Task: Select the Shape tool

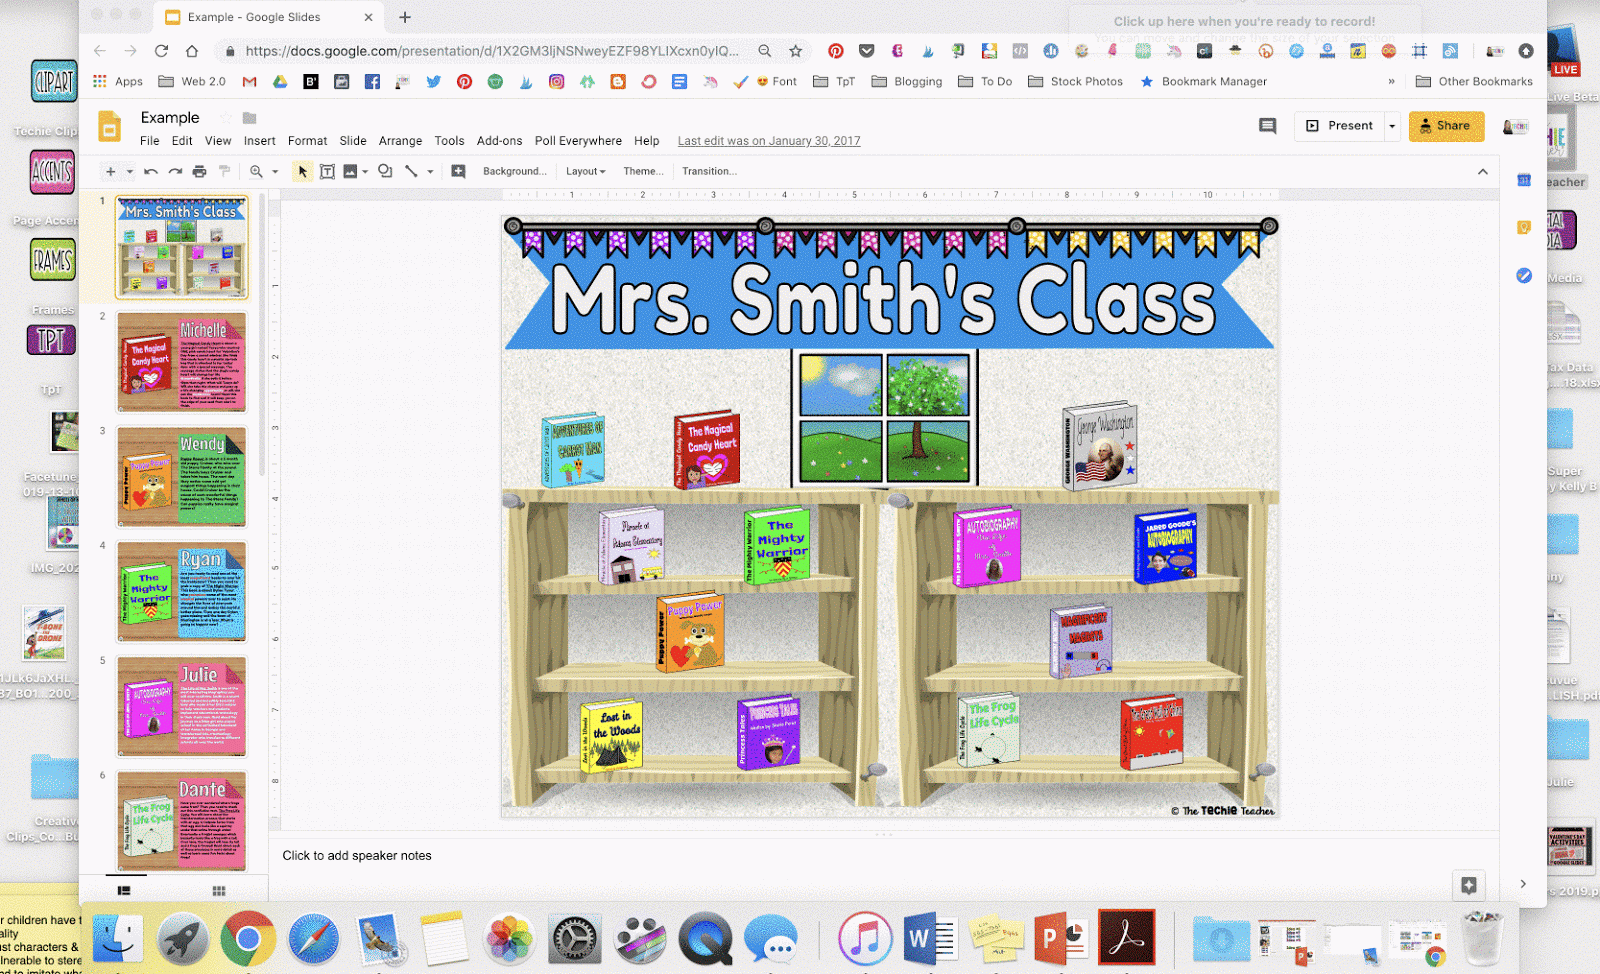Action: coord(385,172)
